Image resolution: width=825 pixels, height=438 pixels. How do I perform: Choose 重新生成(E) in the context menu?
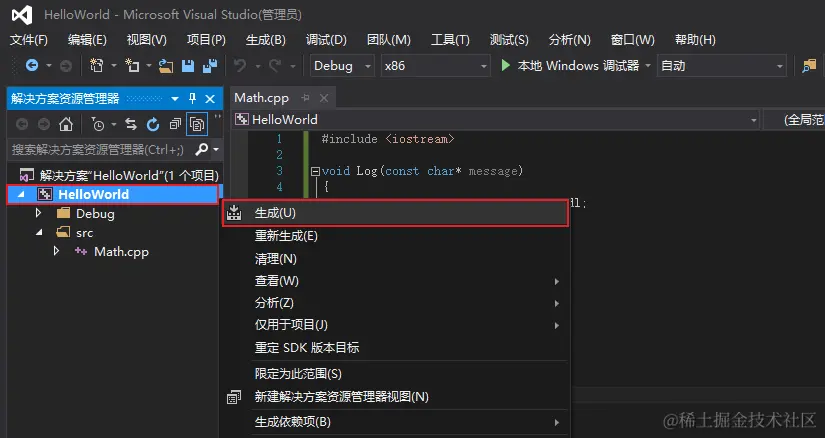(x=396, y=236)
